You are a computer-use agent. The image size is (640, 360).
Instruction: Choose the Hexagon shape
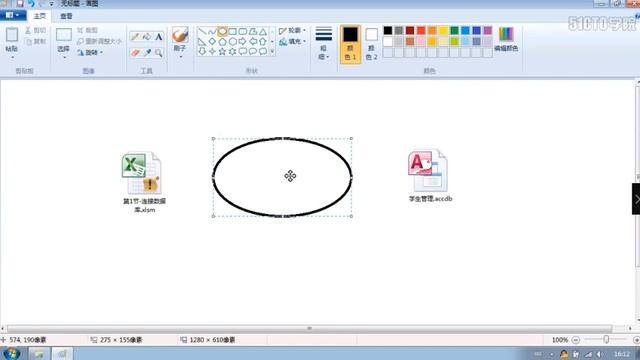coord(233,41)
